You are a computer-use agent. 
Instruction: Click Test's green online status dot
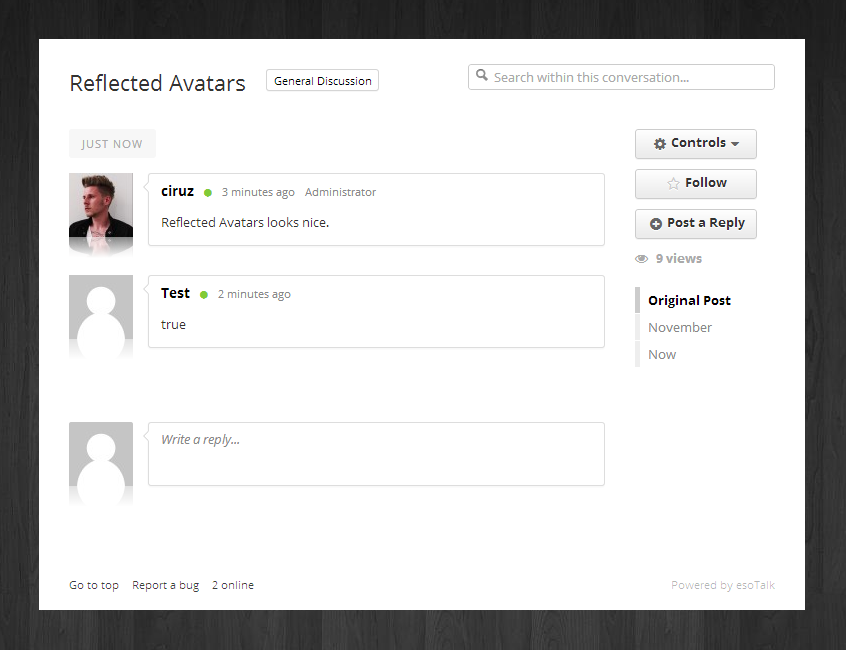click(x=204, y=295)
